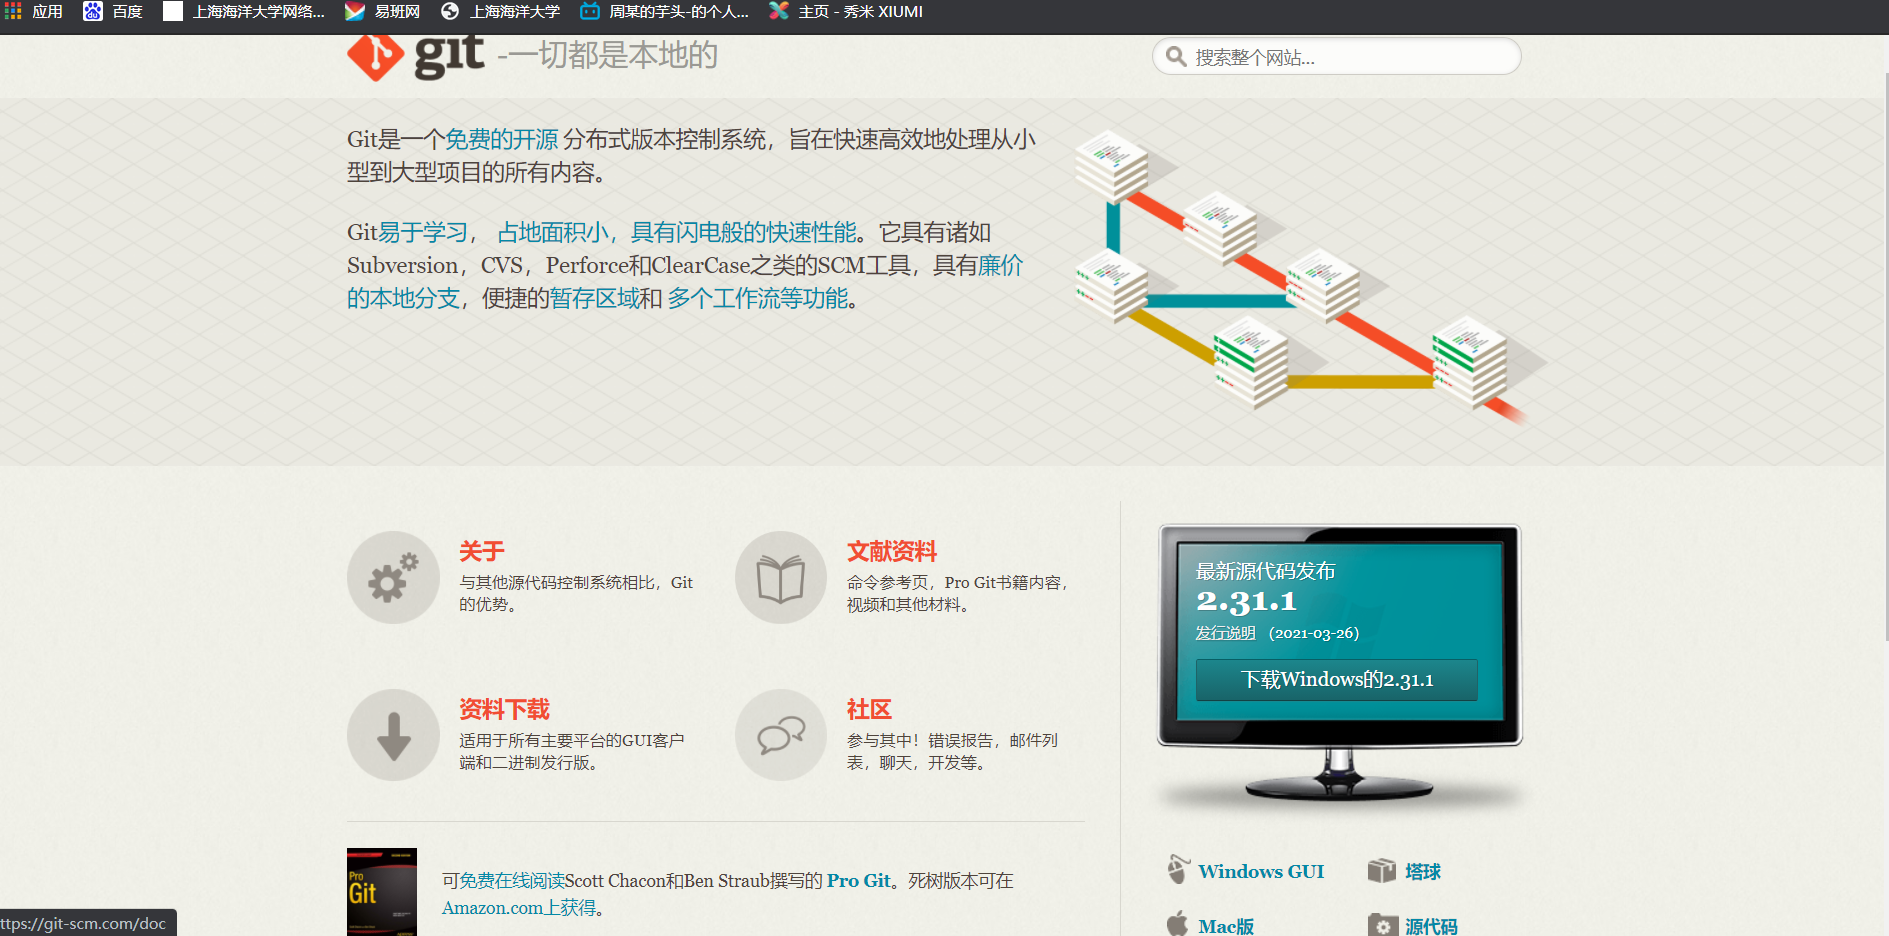Open the Mac版 link
The width and height of the screenshot is (1889, 936).
pos(1226,926)
